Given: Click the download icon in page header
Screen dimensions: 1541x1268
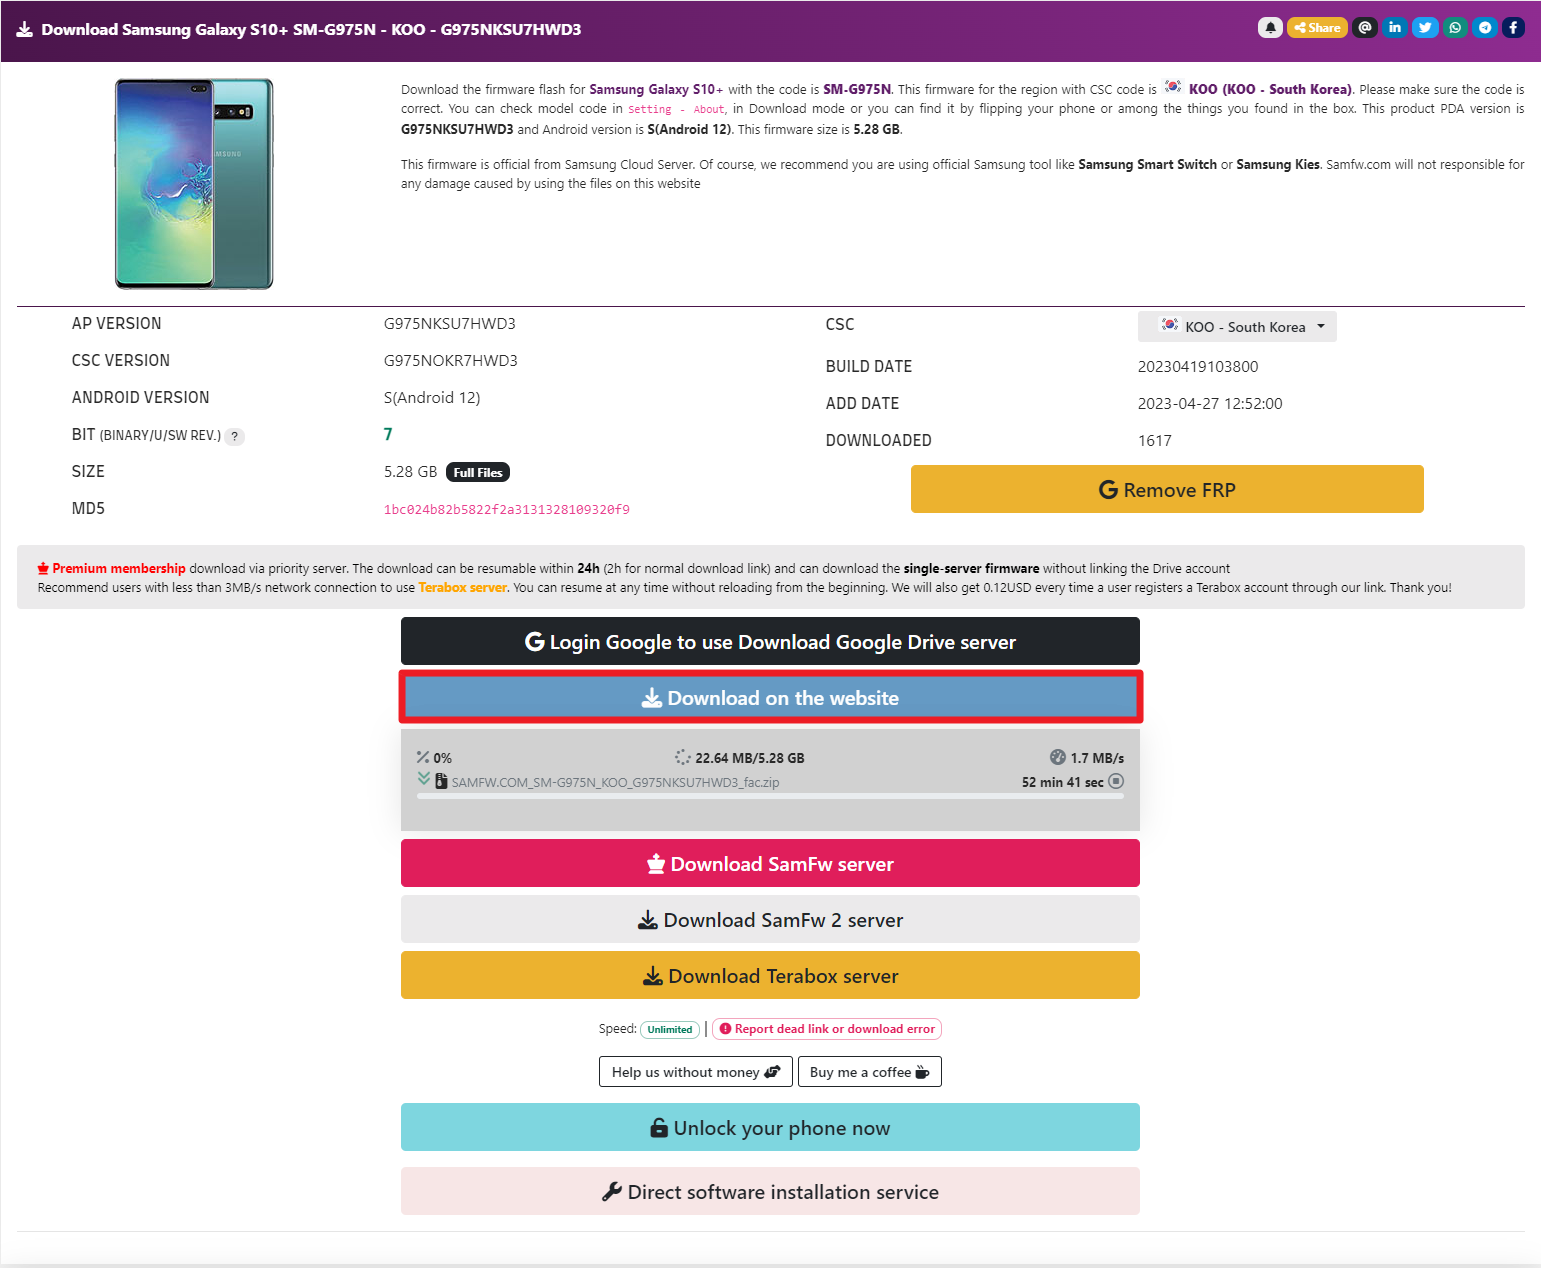Looking at the screenshot, I should tap(24, 30).
